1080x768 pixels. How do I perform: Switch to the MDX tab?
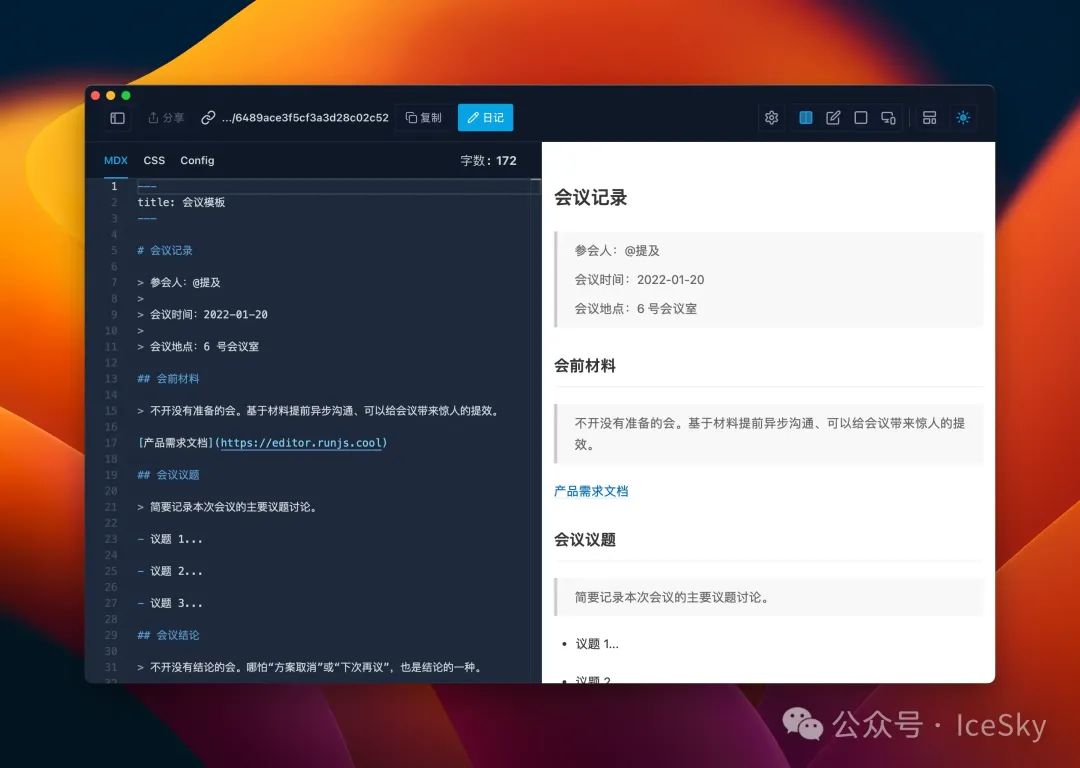tap(116, 161)
